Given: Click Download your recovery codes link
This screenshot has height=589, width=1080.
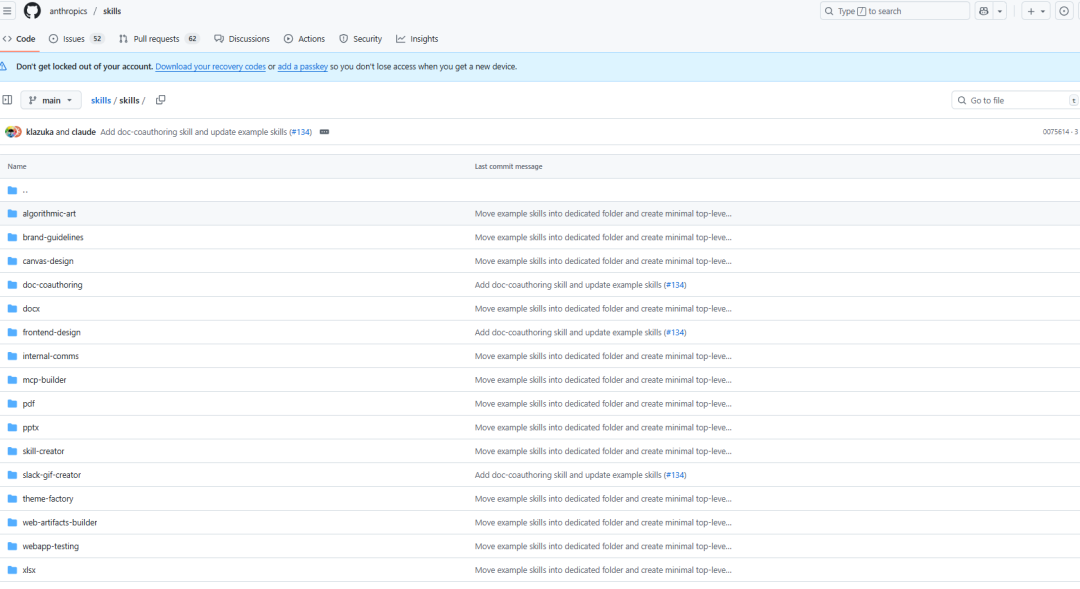Looking at the screenshot, I should click(210, 67).
